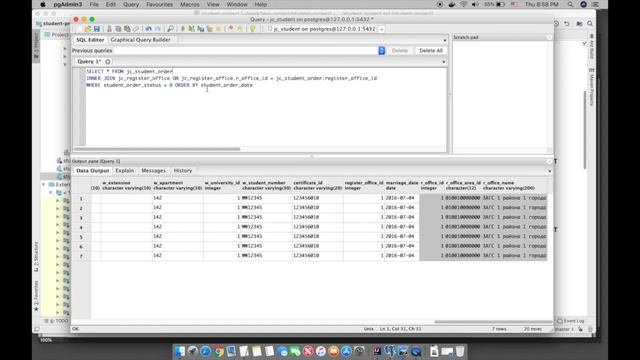640x360 pixels.
Task: Switch to Graphical Query Builder tab
Action: (x=140, y=40)
